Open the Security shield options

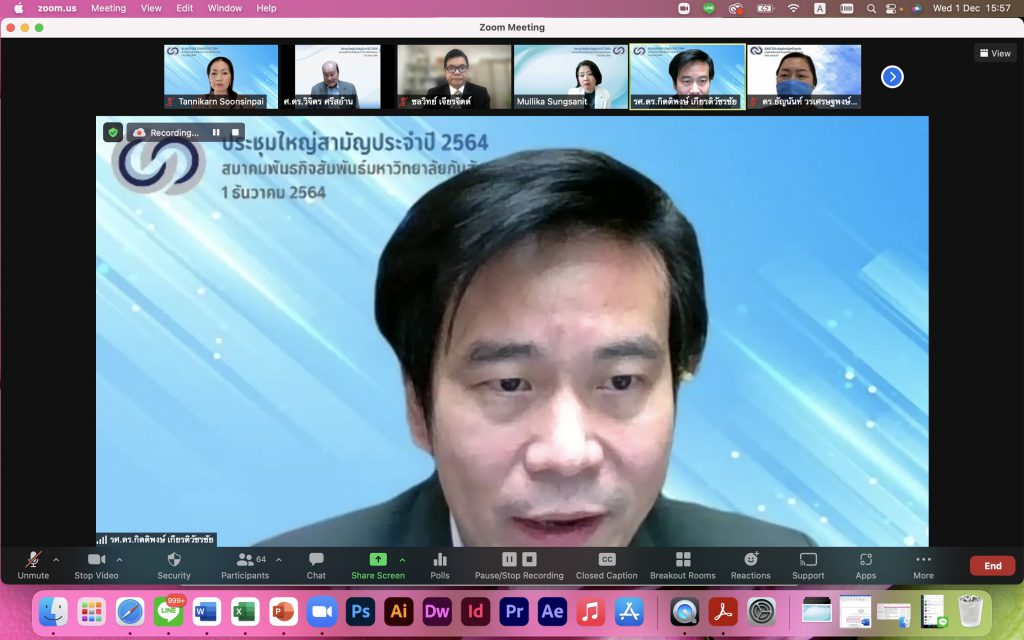[x=174, y=566]
